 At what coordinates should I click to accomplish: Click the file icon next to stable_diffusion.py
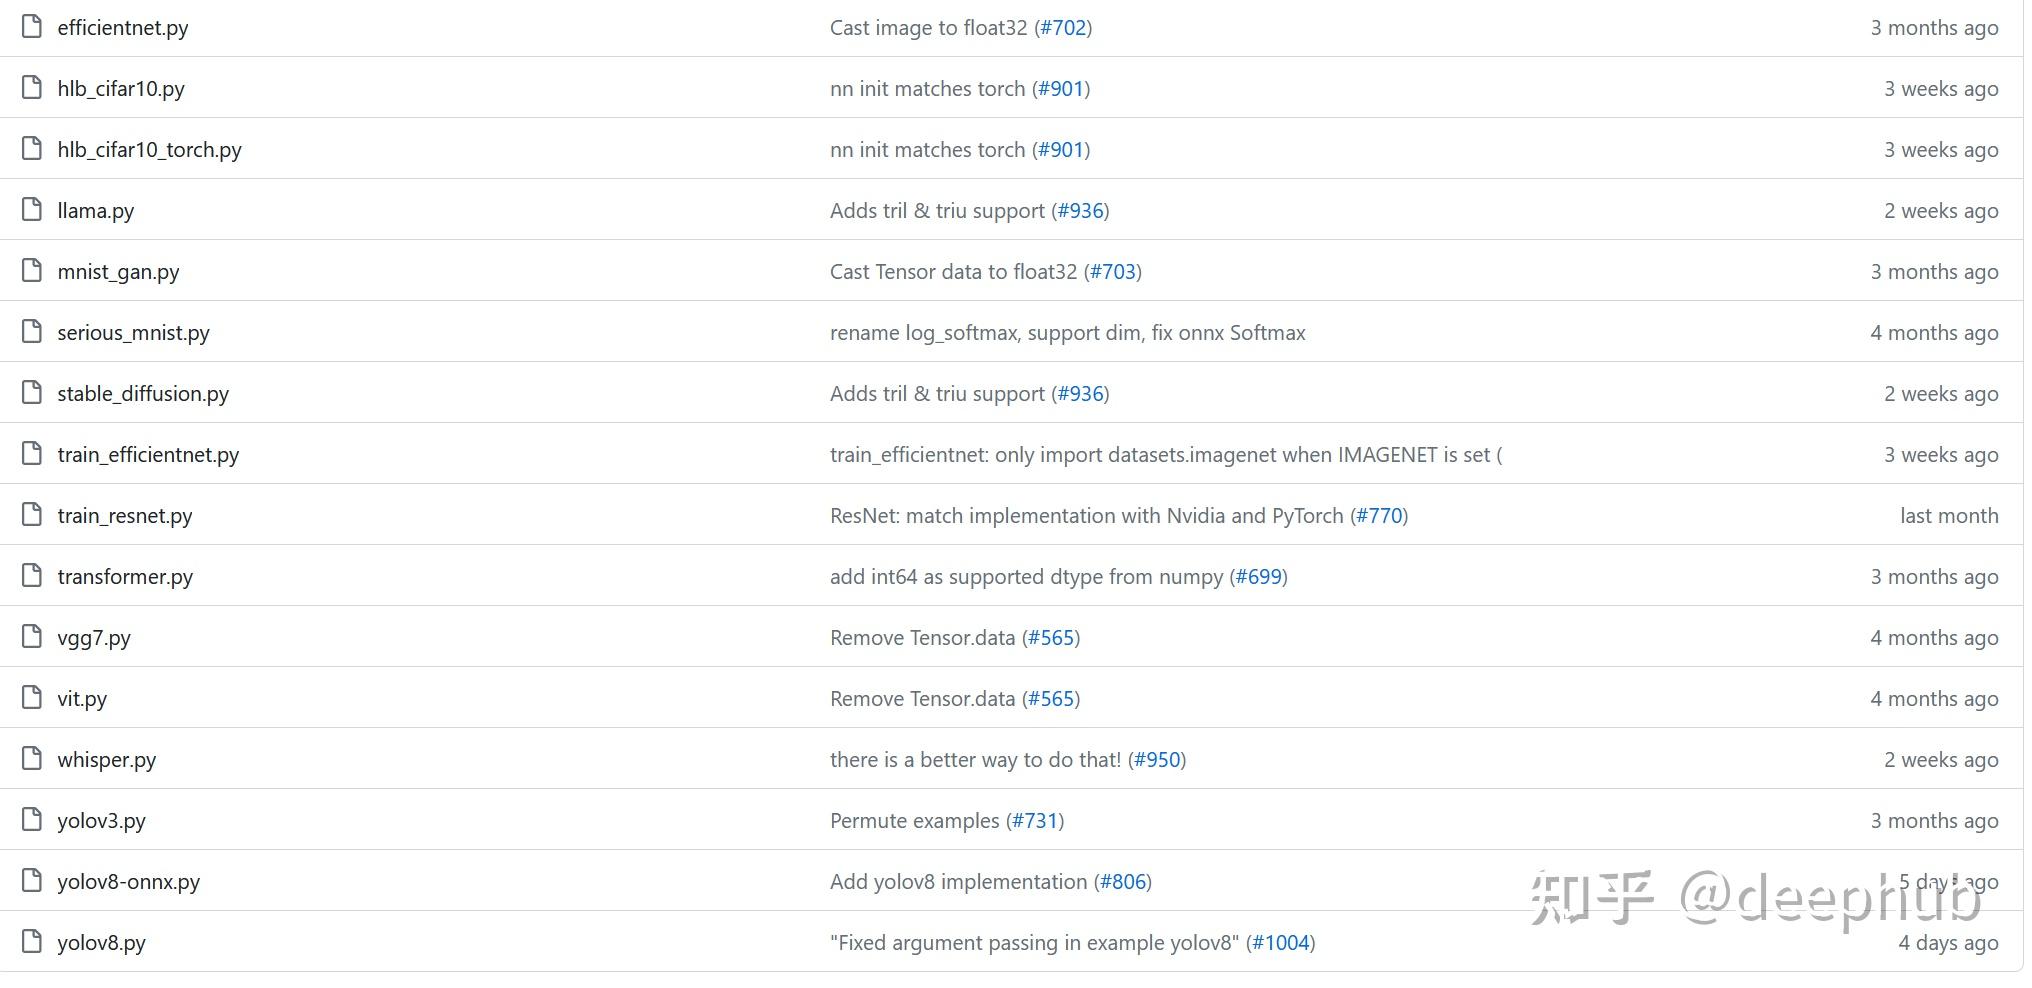tap(32, 393)
